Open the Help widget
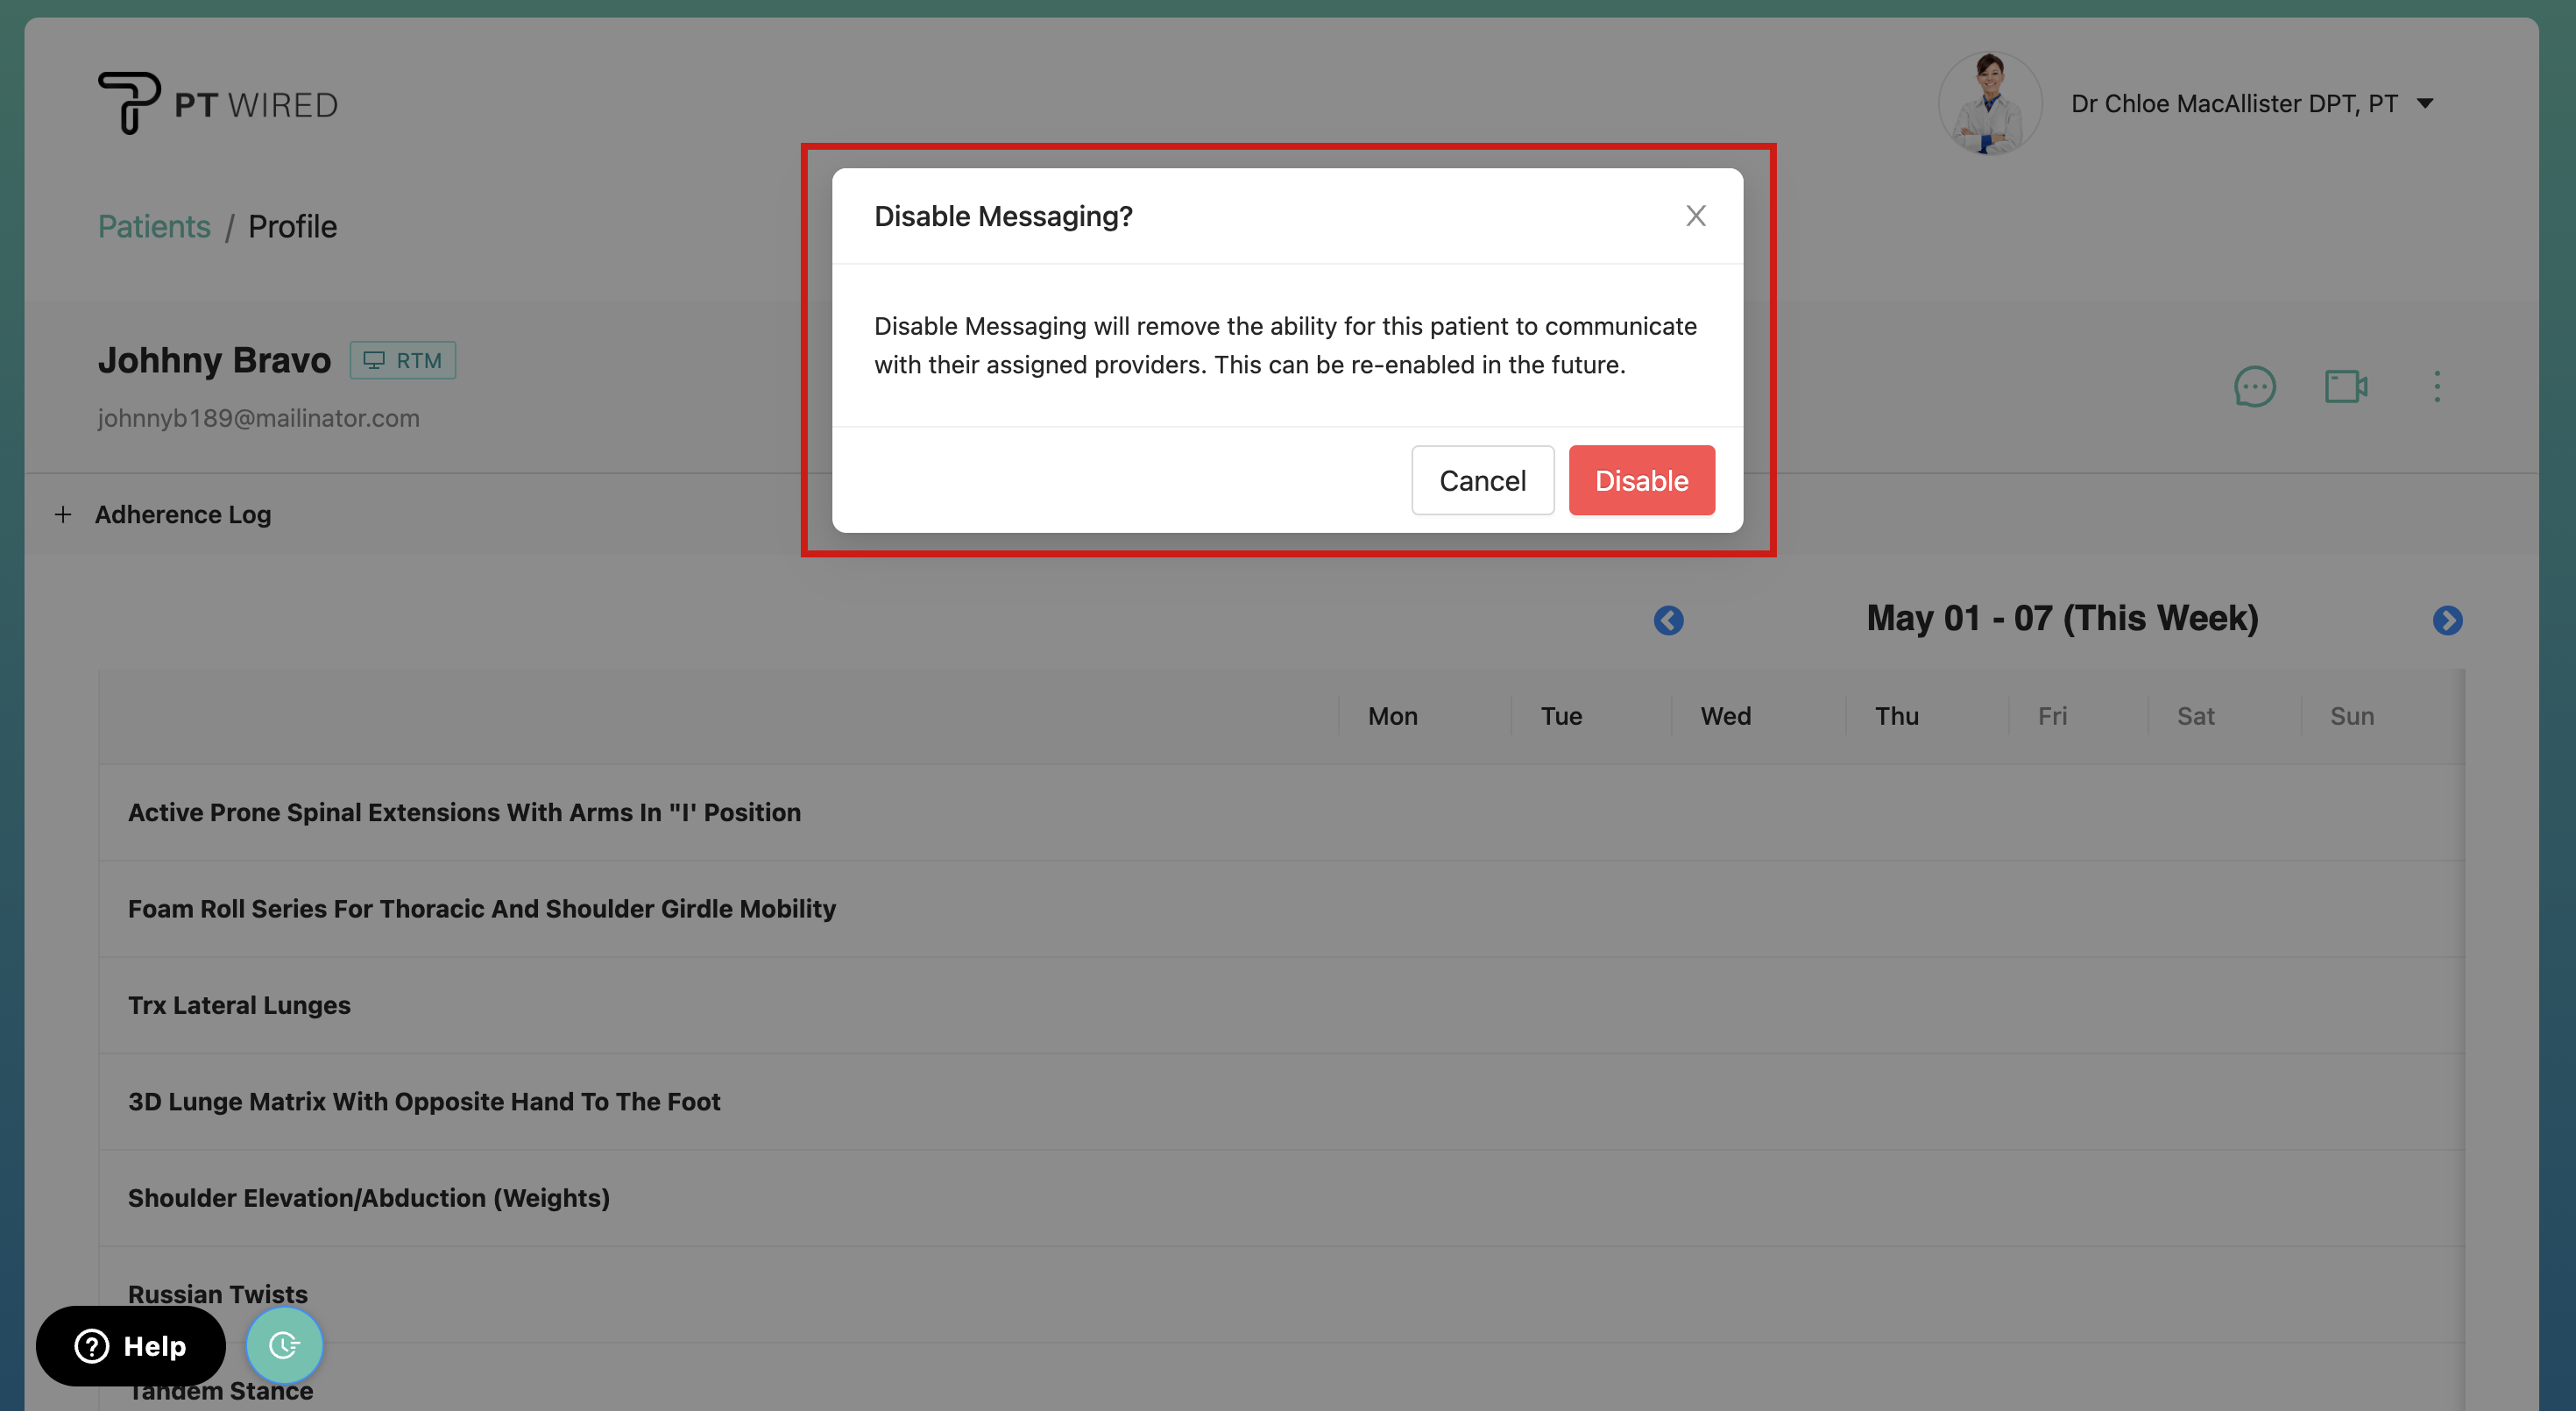Viewport: 2576px width, 1411px height. (x=131, y=1346)
